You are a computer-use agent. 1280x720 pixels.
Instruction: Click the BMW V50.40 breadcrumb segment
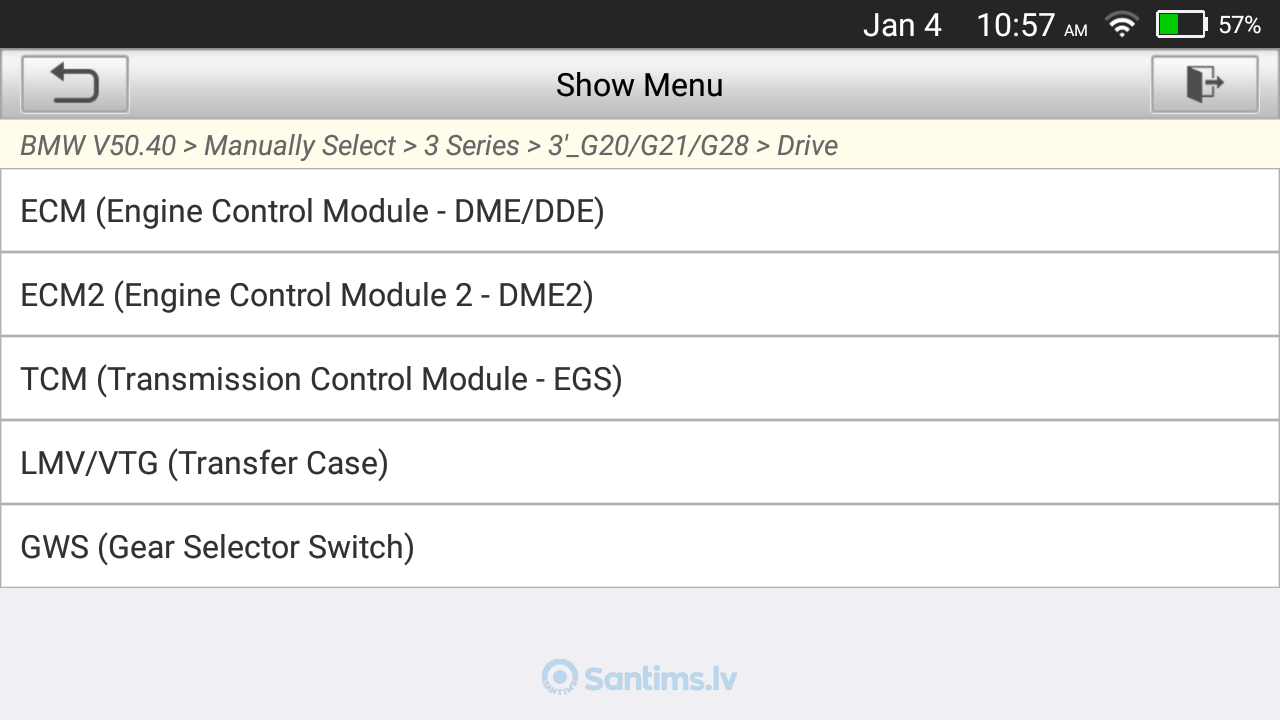[98, 146]
